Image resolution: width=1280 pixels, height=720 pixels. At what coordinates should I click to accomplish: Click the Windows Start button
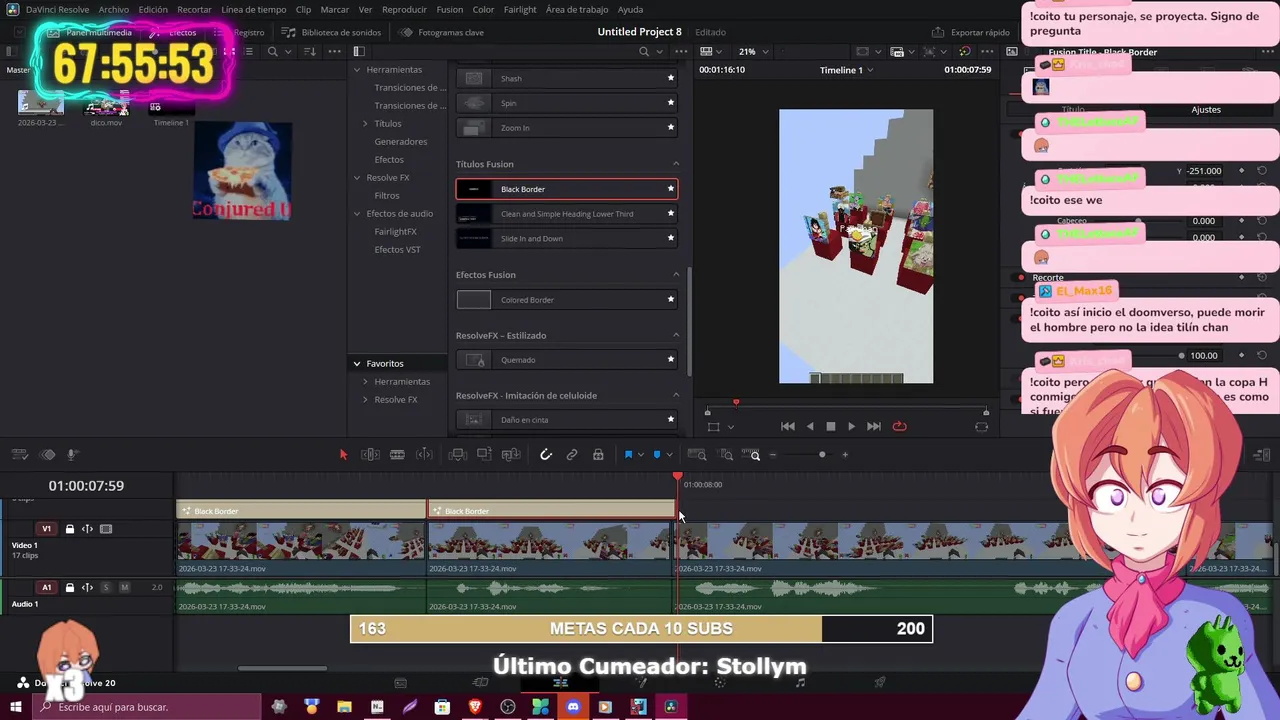click(x=16, y=707)
